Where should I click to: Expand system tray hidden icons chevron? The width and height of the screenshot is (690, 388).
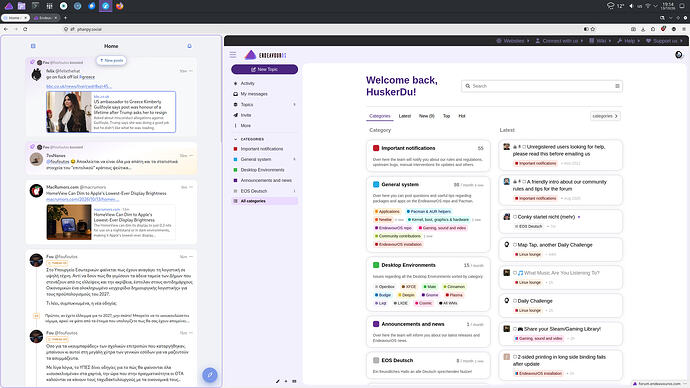point(655,6)
